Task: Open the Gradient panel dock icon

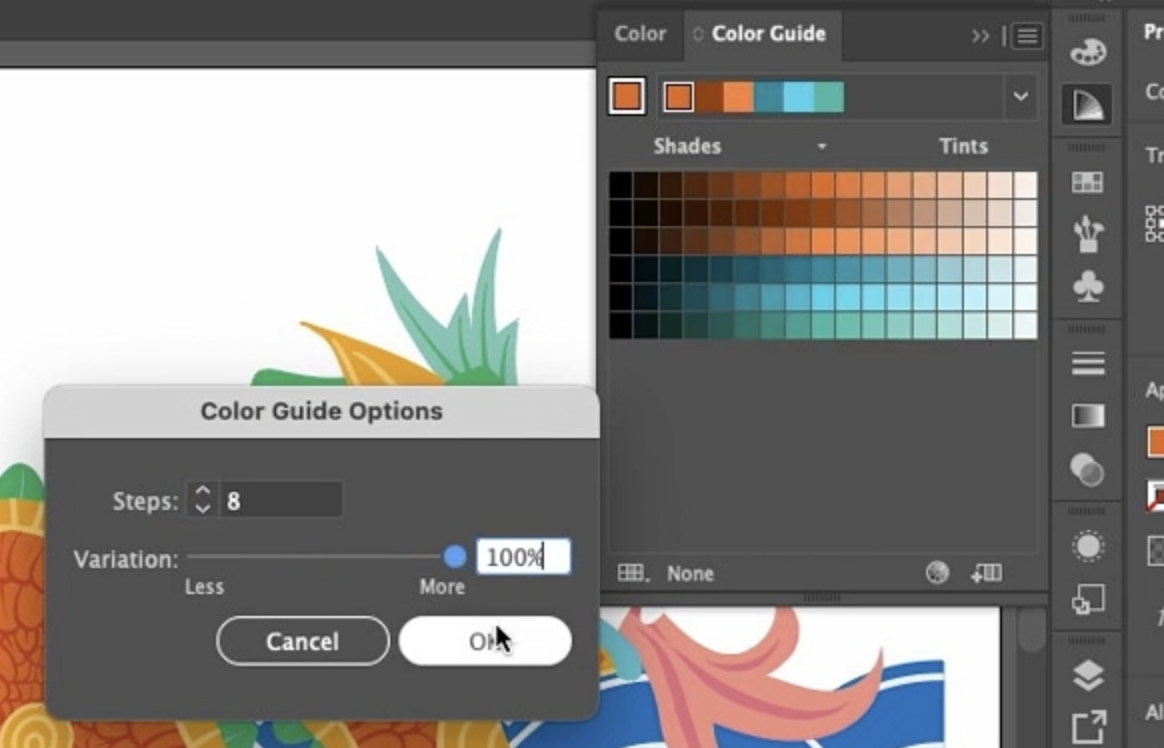Action: coord(1088,416)
